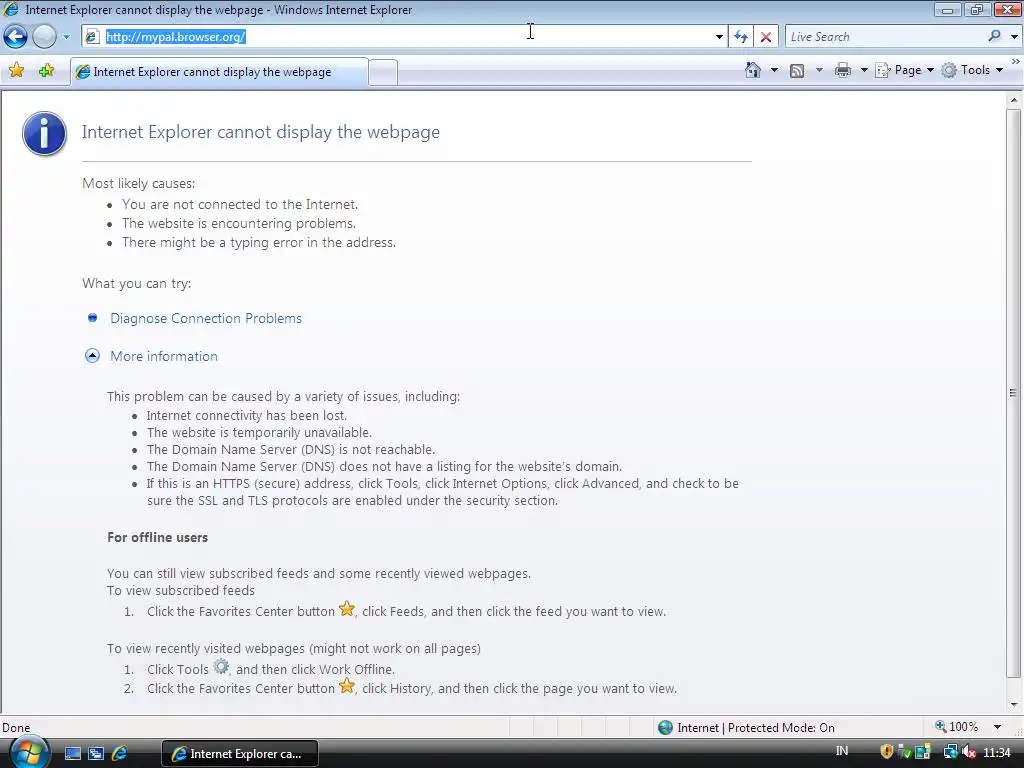The height and width of the screenshot is (768, 1024).
Task: Expand the address bar history dropdown
Action: click(719, 37)
